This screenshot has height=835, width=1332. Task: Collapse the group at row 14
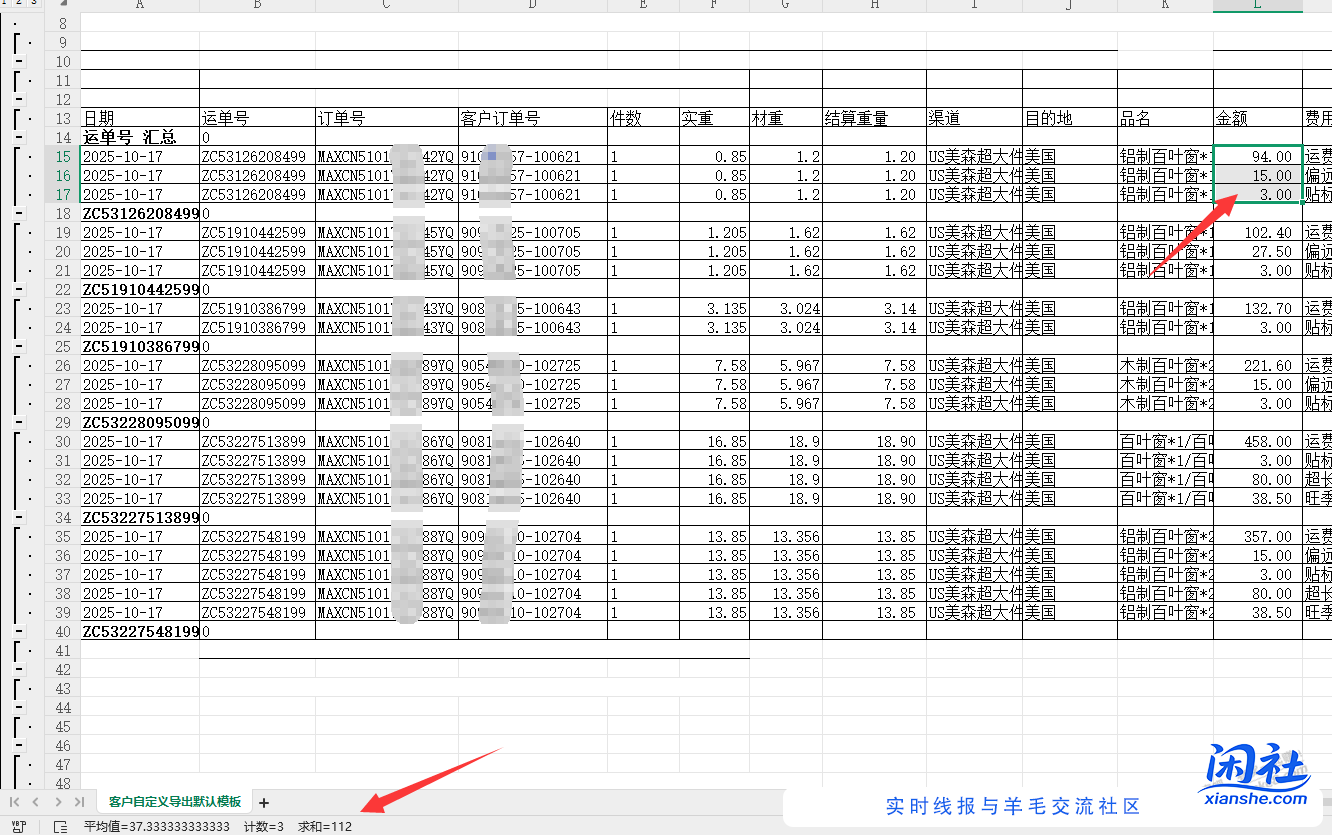(x=19, y=138)
